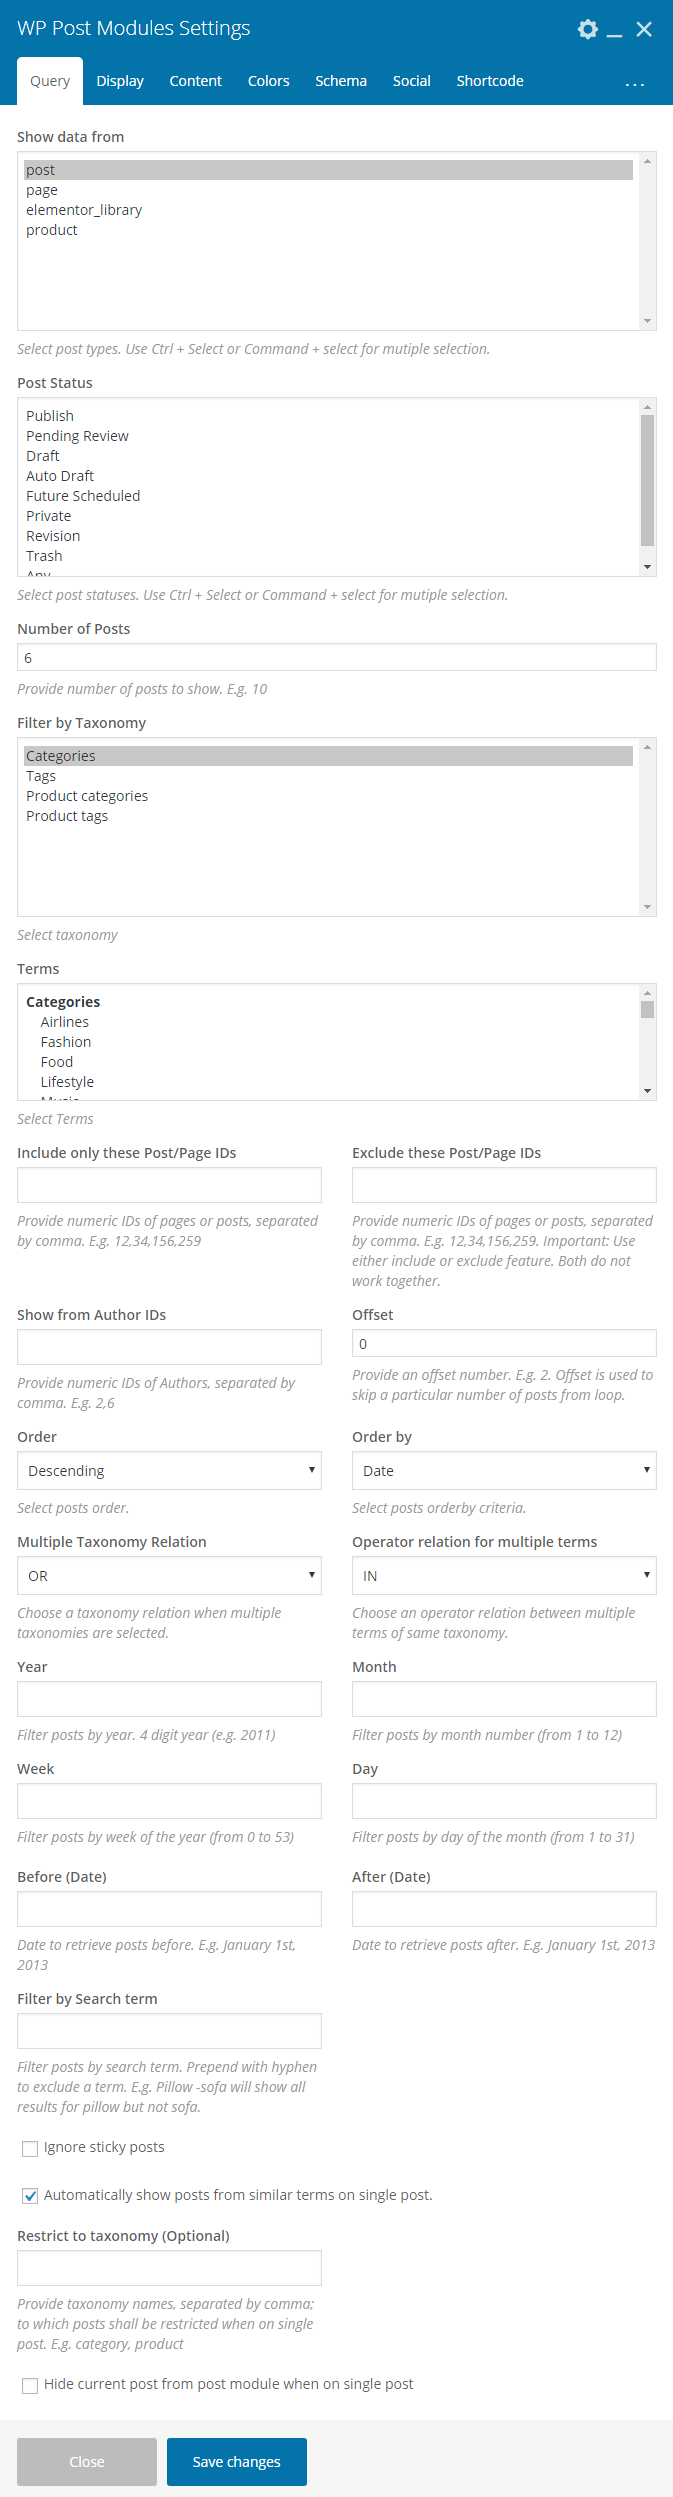Switch to the Display tab

[x=120, y=81]
